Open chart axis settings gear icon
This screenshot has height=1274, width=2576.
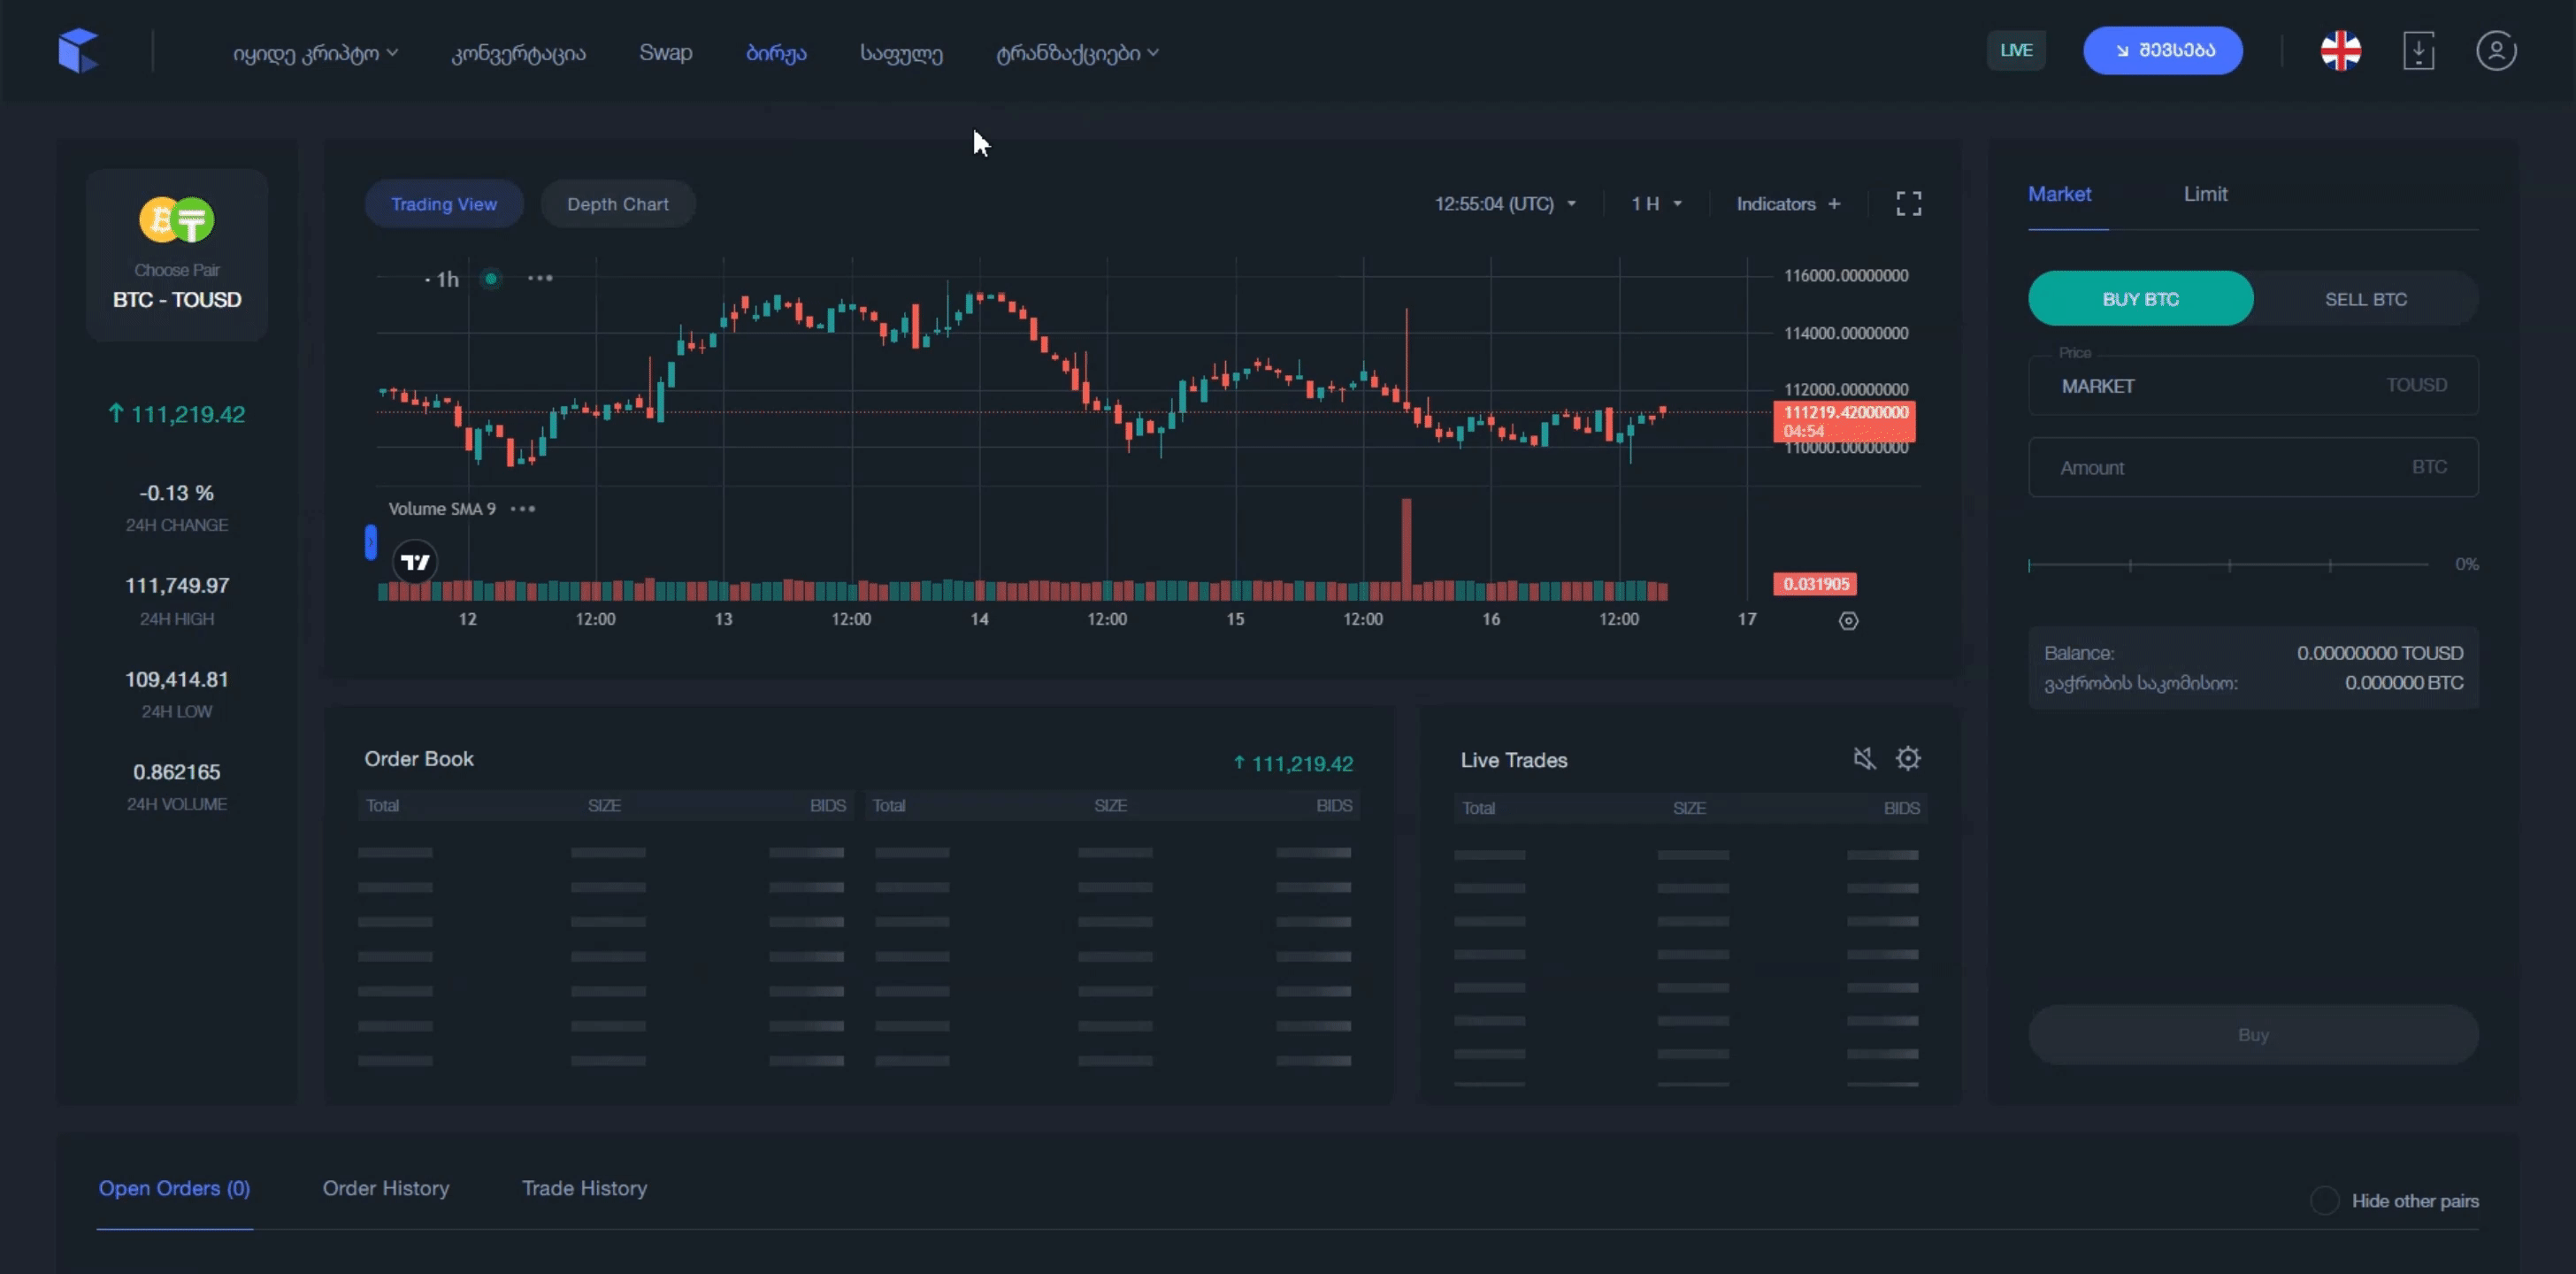point(1848,621)
